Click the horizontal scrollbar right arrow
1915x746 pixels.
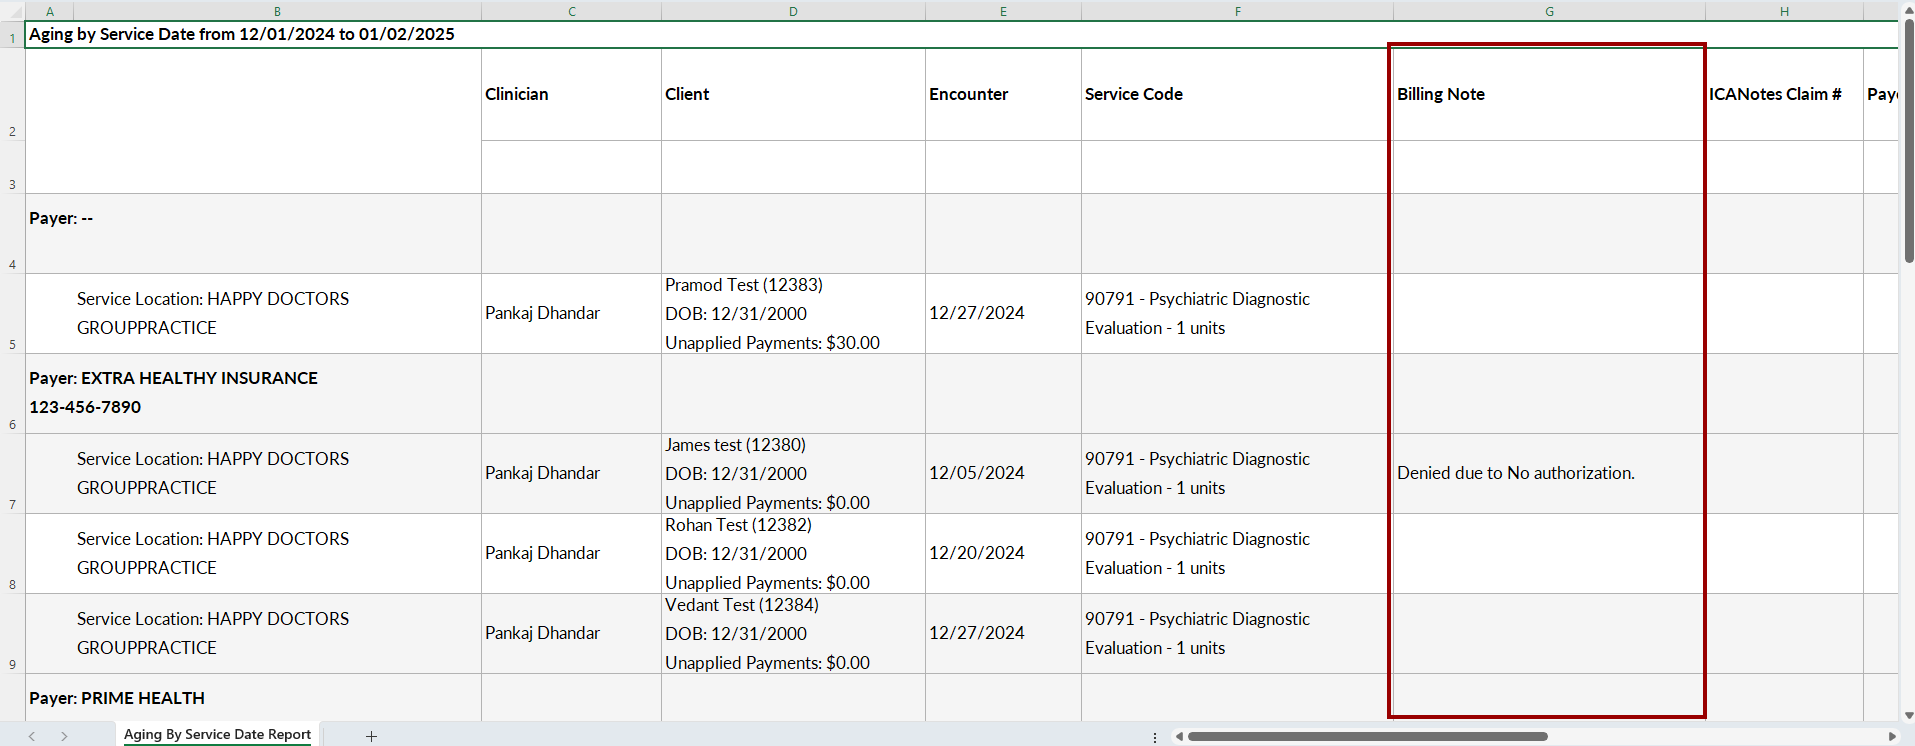[1891, 736]
